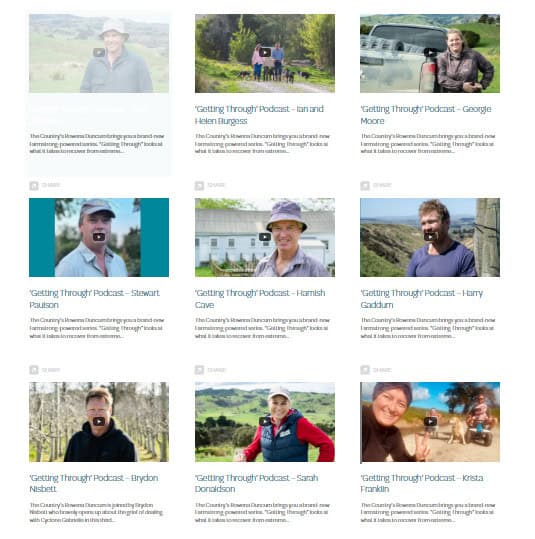
Task: Open 'Getting Through' Podcast – Georgie Moore title
Action: (x=426, y=115)
